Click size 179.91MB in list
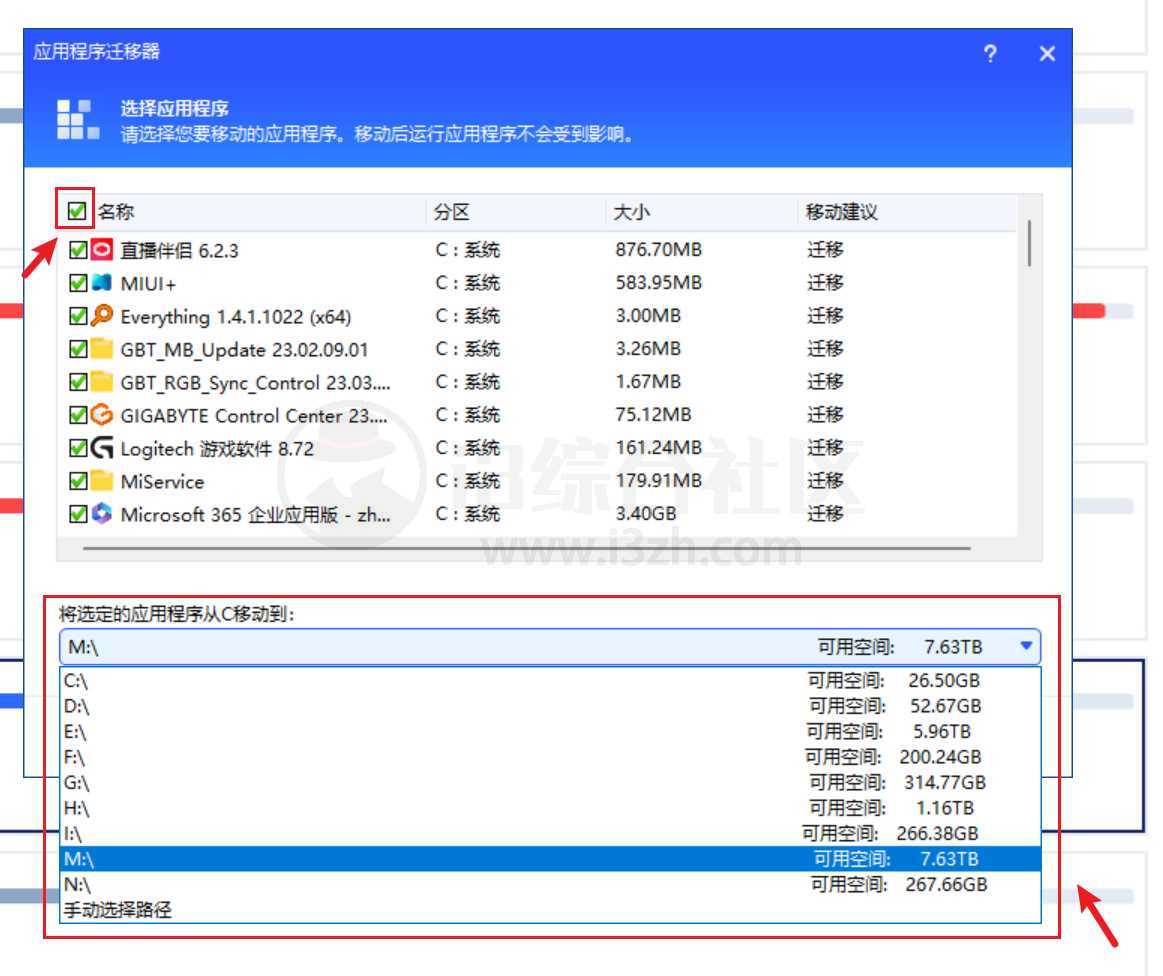Image resolution: width=1163 pixels, height=976 pixels. point(658,481)
